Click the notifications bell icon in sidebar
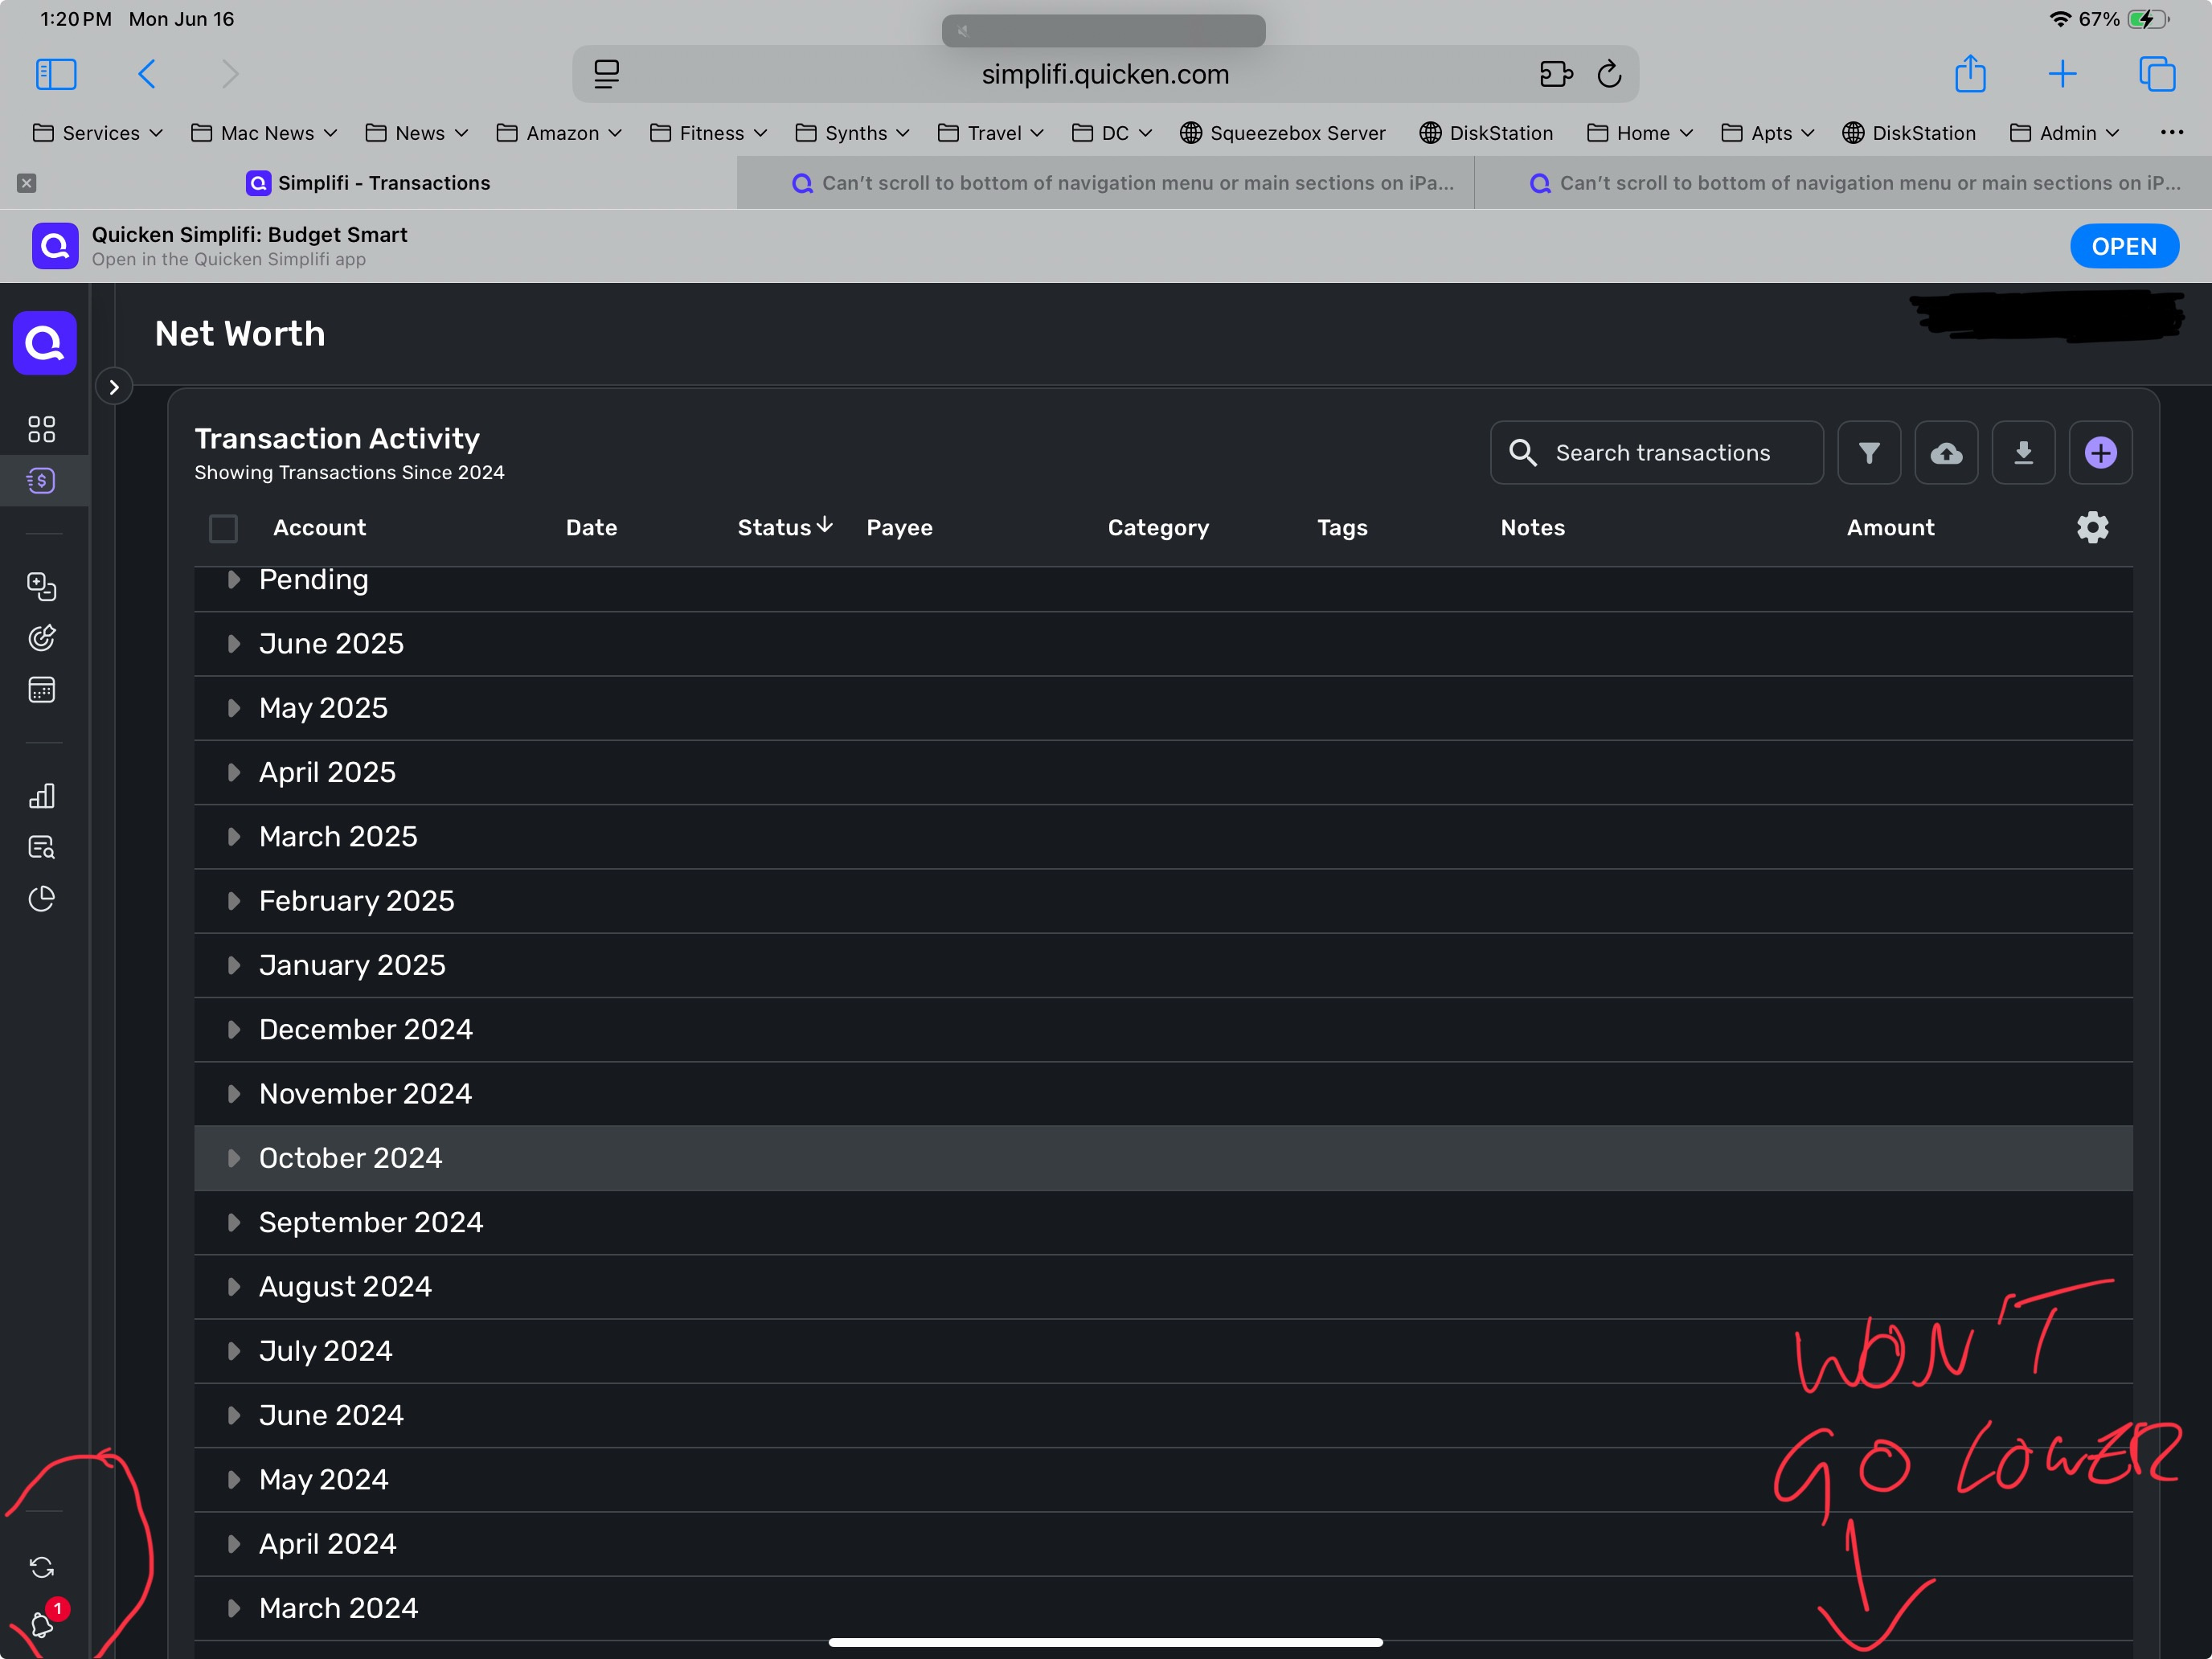This screenshot has width=2212, height=1659. (42, 1624)
